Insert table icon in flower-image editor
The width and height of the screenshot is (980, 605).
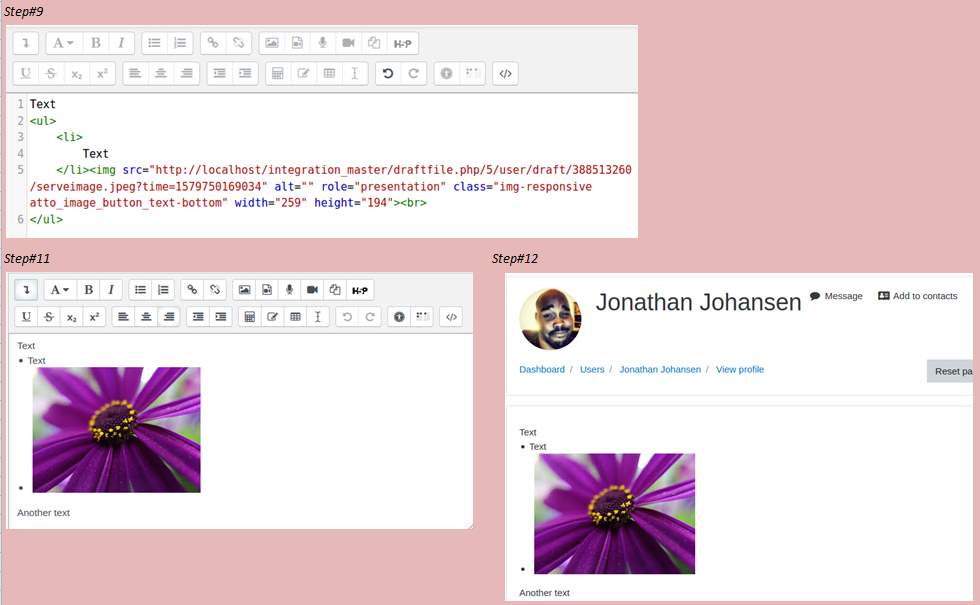pyautogui.click(x=295, y=317)
